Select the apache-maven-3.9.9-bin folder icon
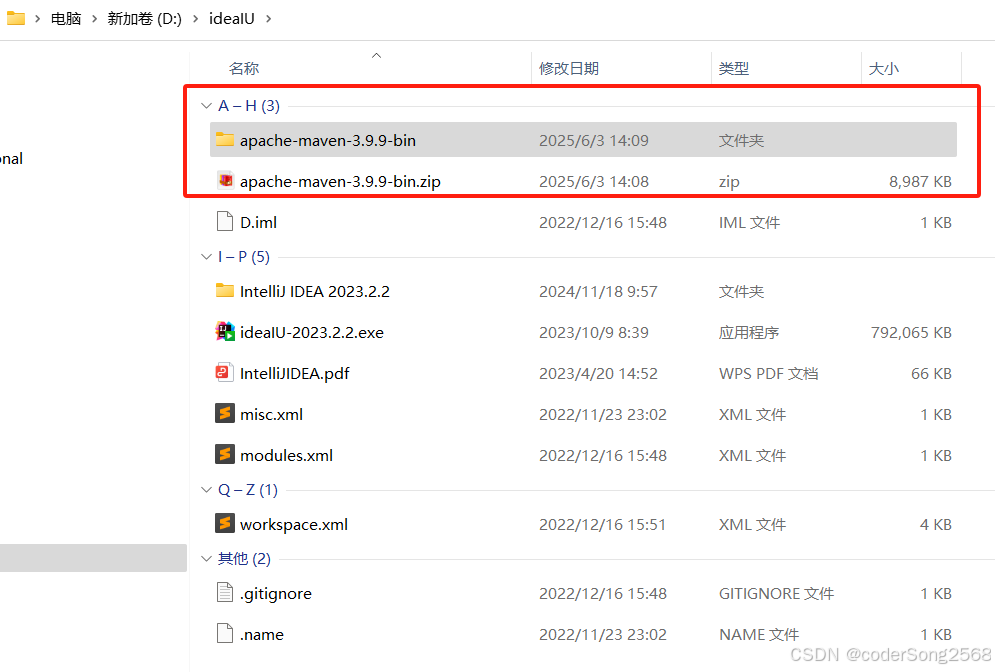 click(x=225, y=140)
